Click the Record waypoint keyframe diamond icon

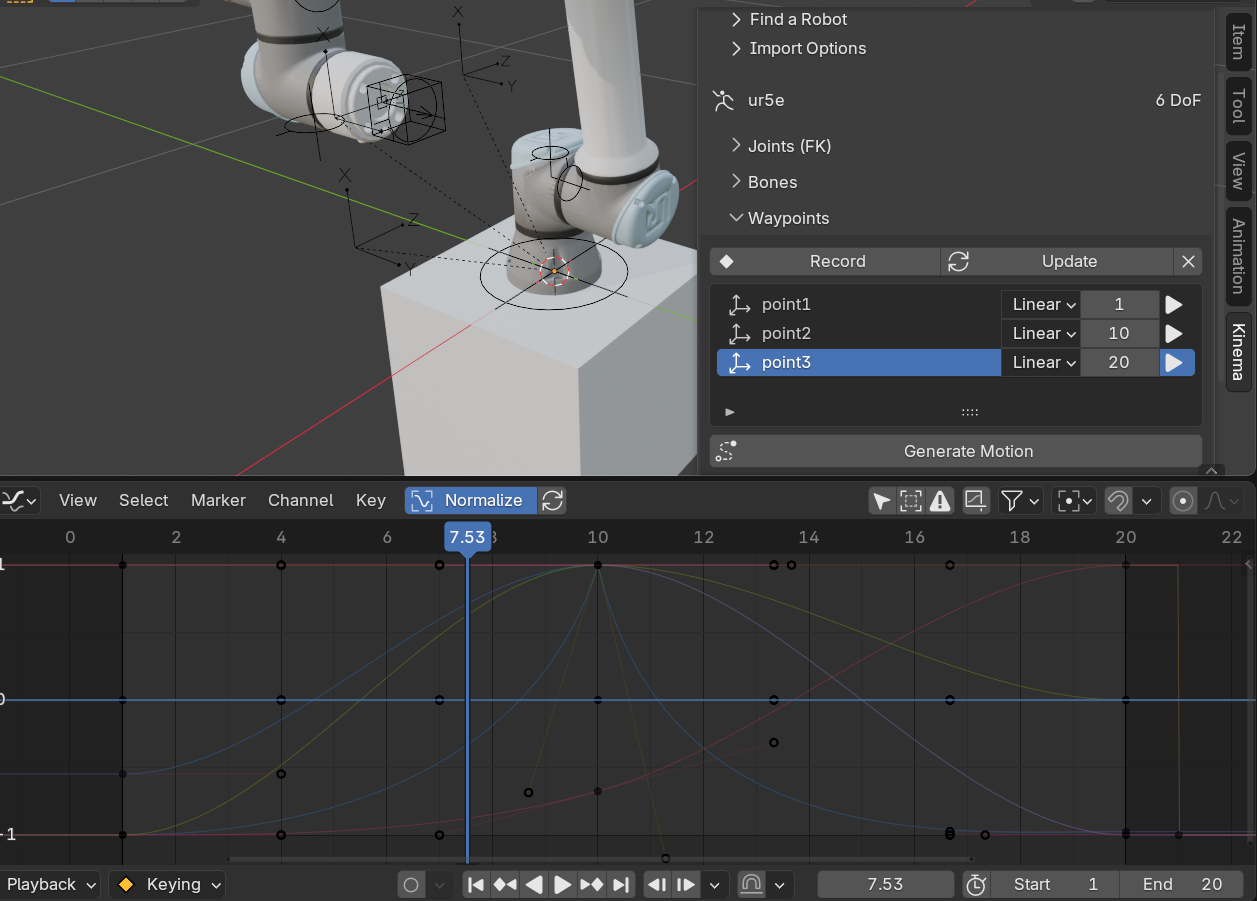point(727,261)
